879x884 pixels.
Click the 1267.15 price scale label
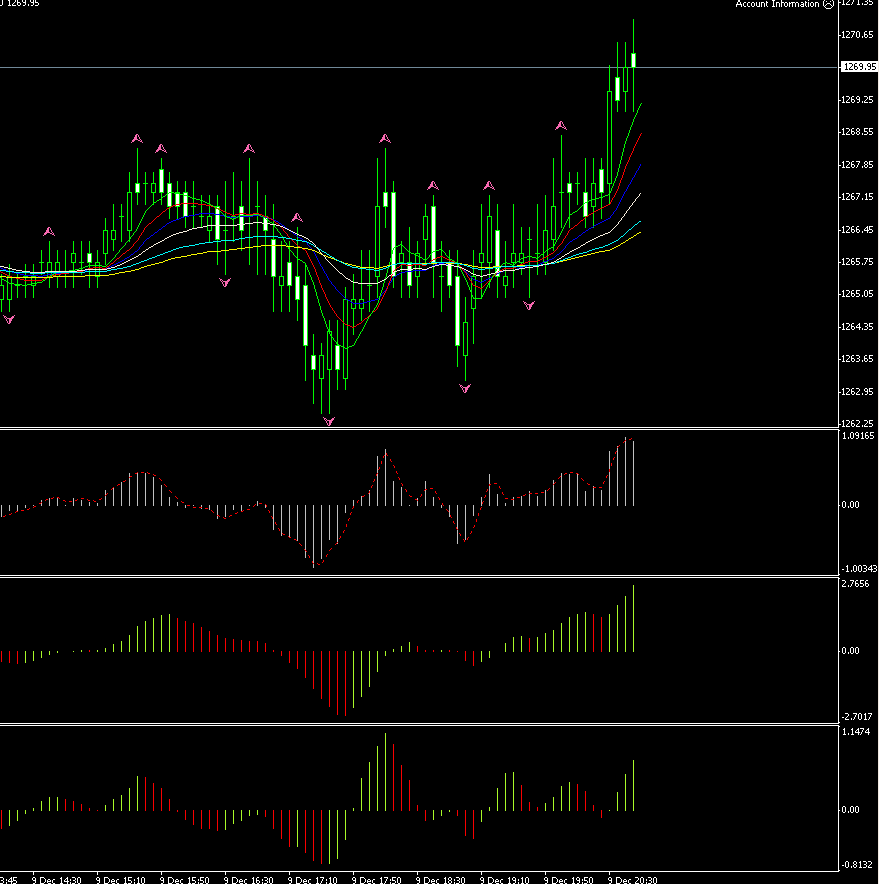click(858, 197)
